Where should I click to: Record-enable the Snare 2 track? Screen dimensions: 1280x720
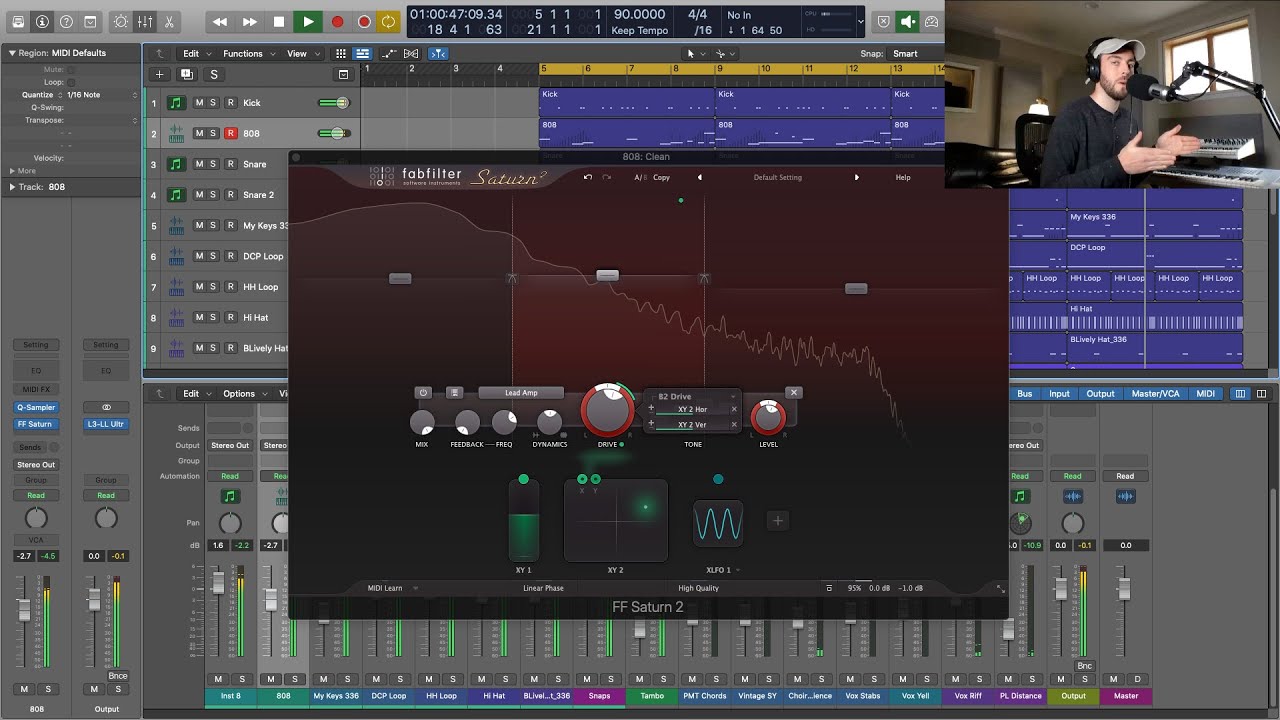[230, 195]
